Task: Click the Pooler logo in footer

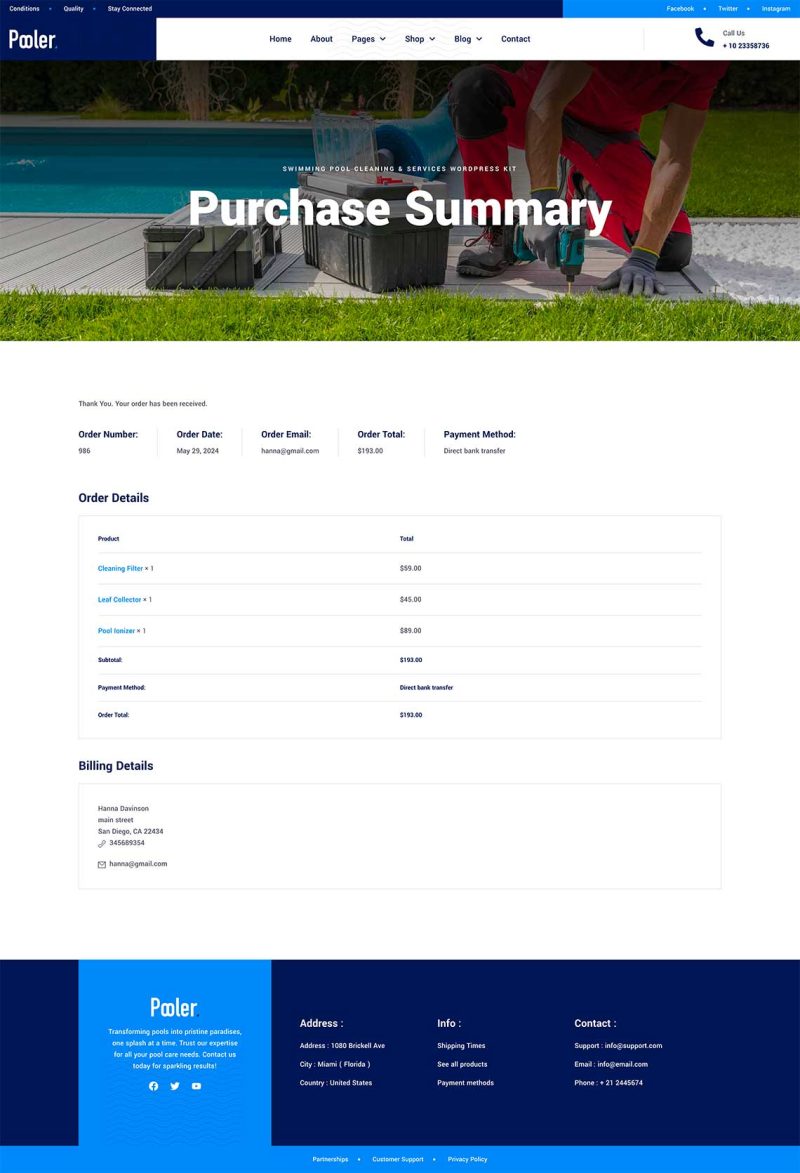Action: tap(174, 1007)
